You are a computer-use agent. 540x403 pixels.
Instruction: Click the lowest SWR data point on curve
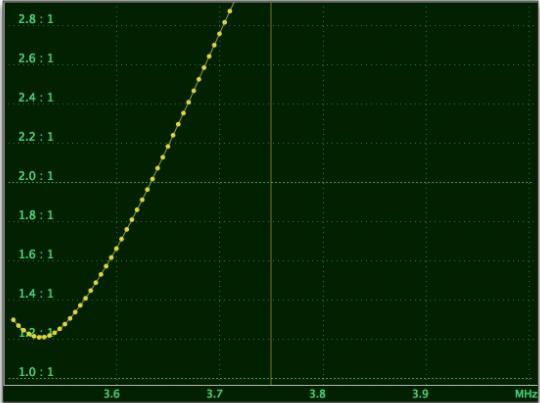[x=39, y=337]
